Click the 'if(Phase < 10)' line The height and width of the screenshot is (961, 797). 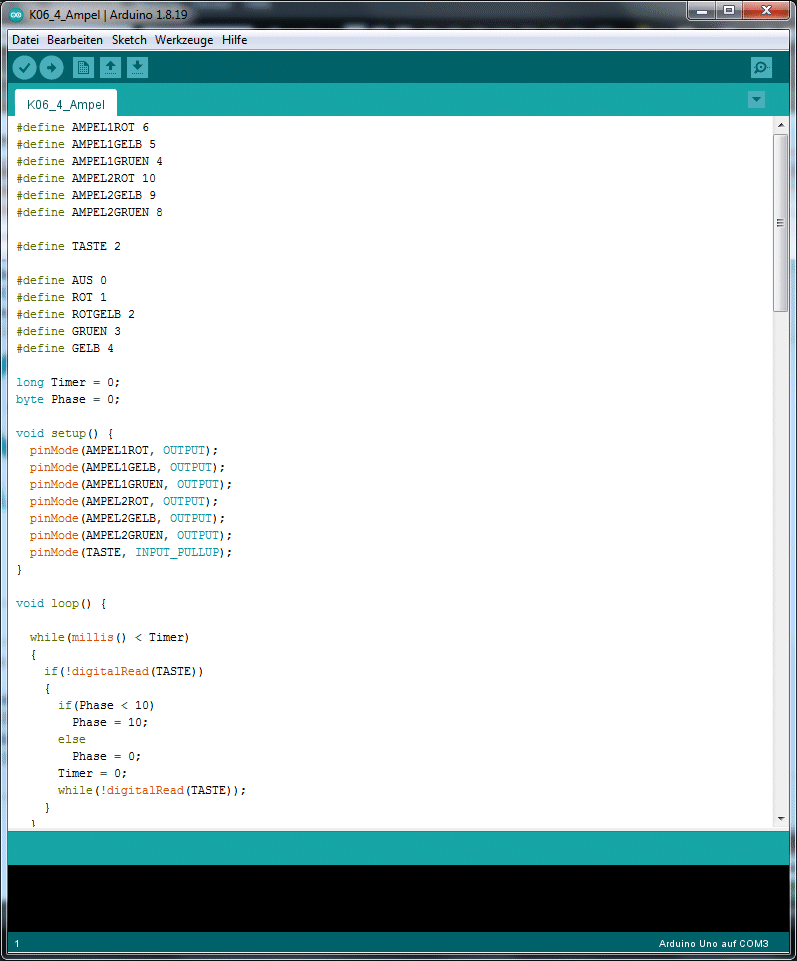[106, 705]
